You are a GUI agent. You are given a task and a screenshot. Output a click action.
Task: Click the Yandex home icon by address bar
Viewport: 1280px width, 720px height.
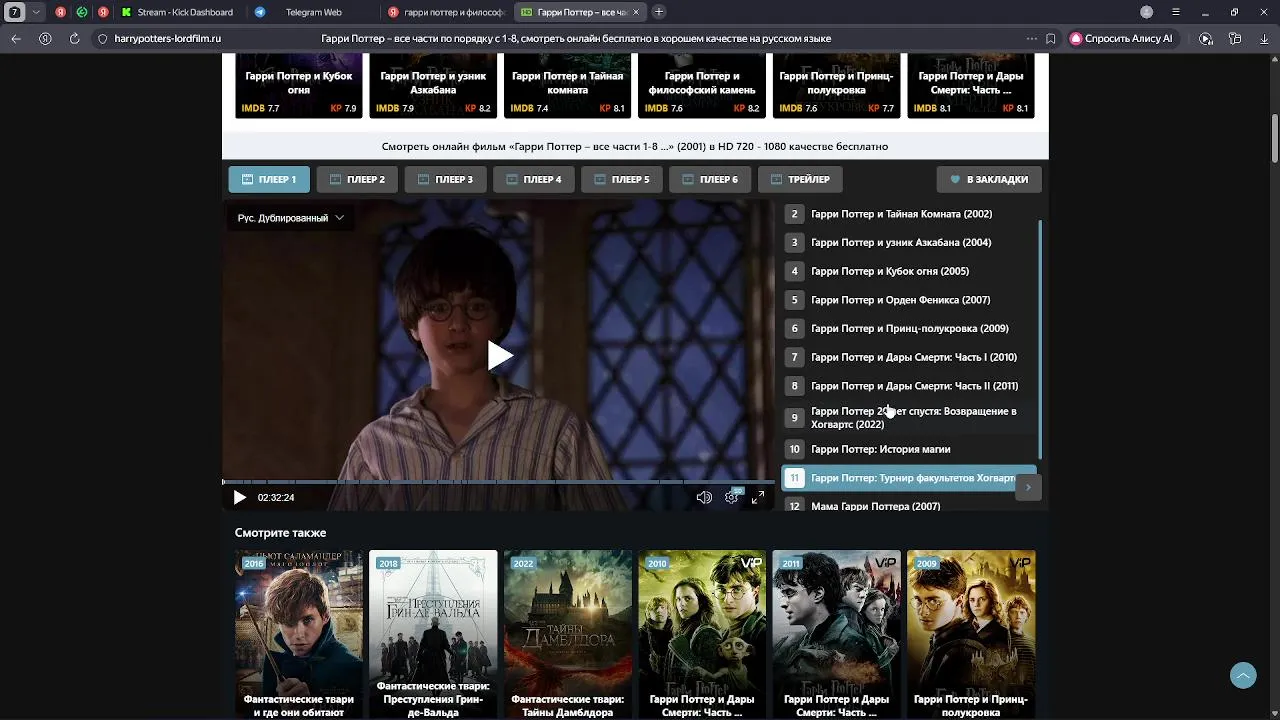pos(45,38)
